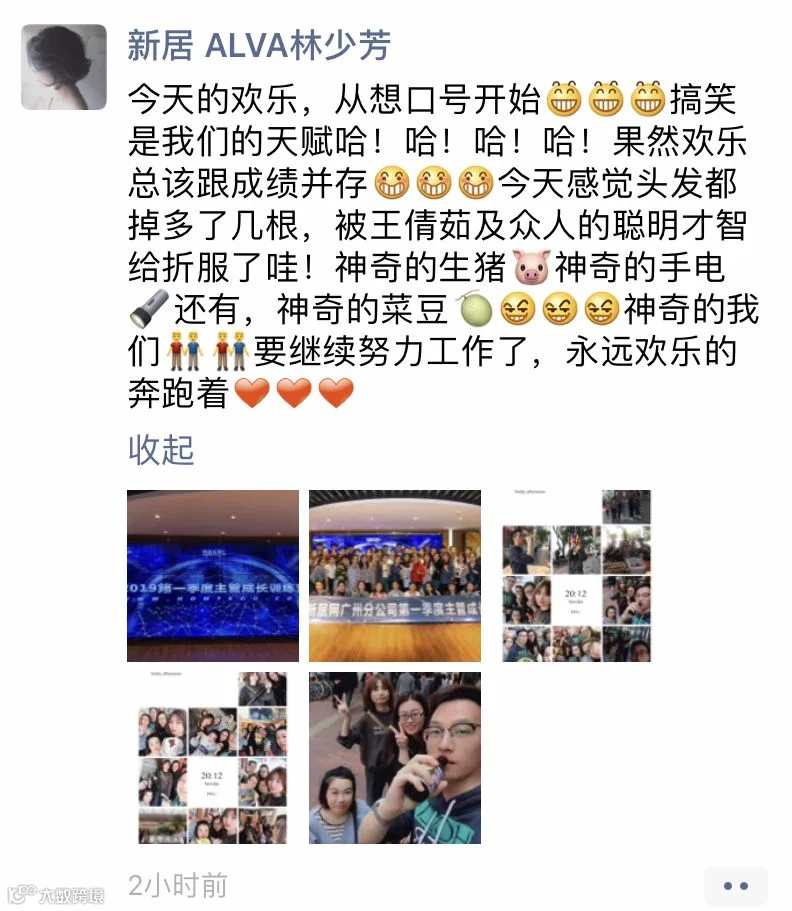This screenshot has height=911, width=792.
Task: Tap the username 新居 ALVA林少芳
Action: click(259, 46)
